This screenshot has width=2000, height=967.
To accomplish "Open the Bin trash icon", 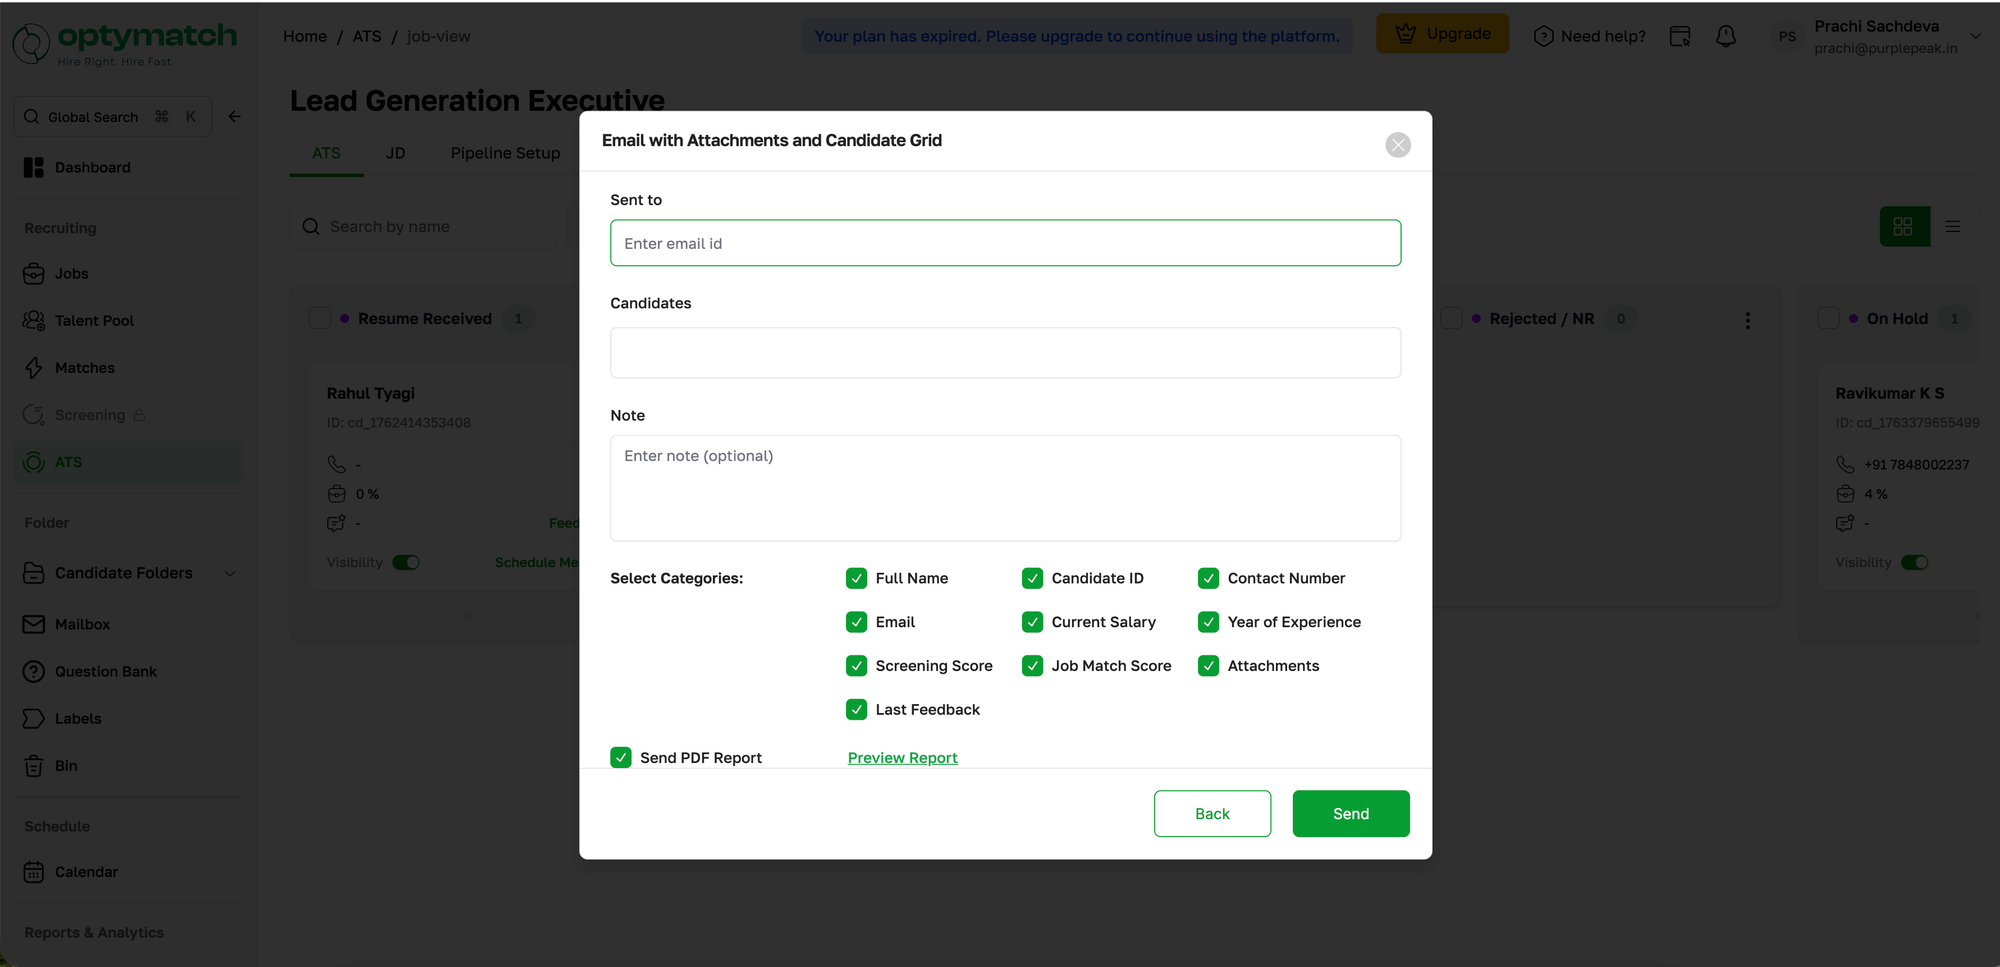I will click(x=34, y=766).
